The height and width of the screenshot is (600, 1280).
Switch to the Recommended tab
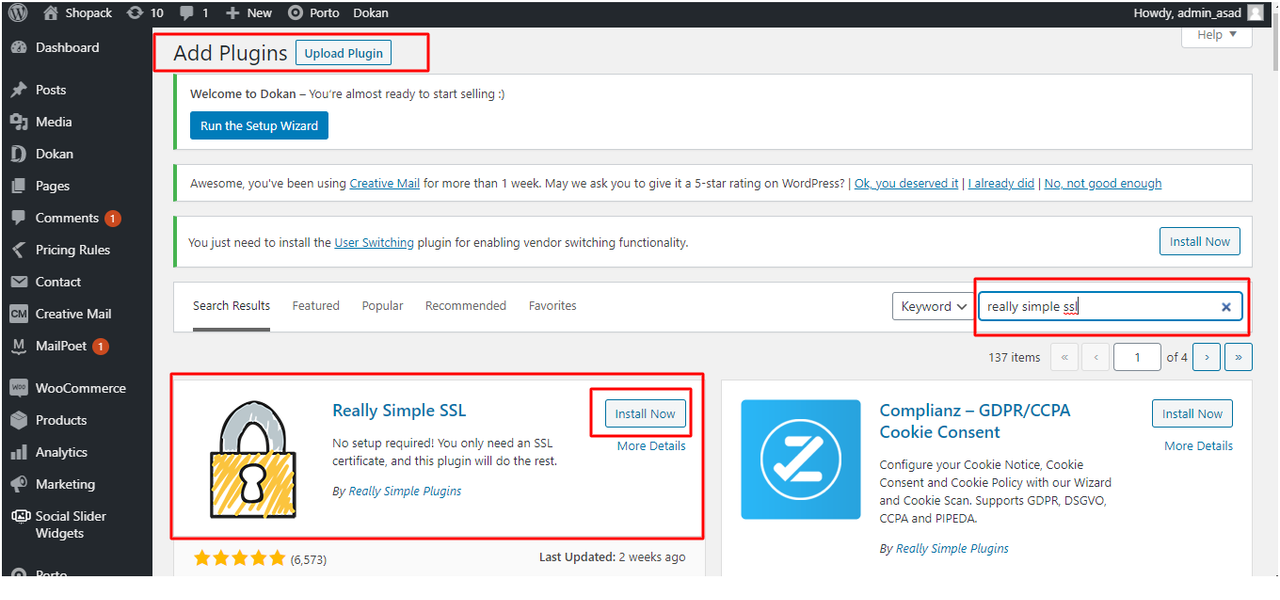click(x=466, y=306)
